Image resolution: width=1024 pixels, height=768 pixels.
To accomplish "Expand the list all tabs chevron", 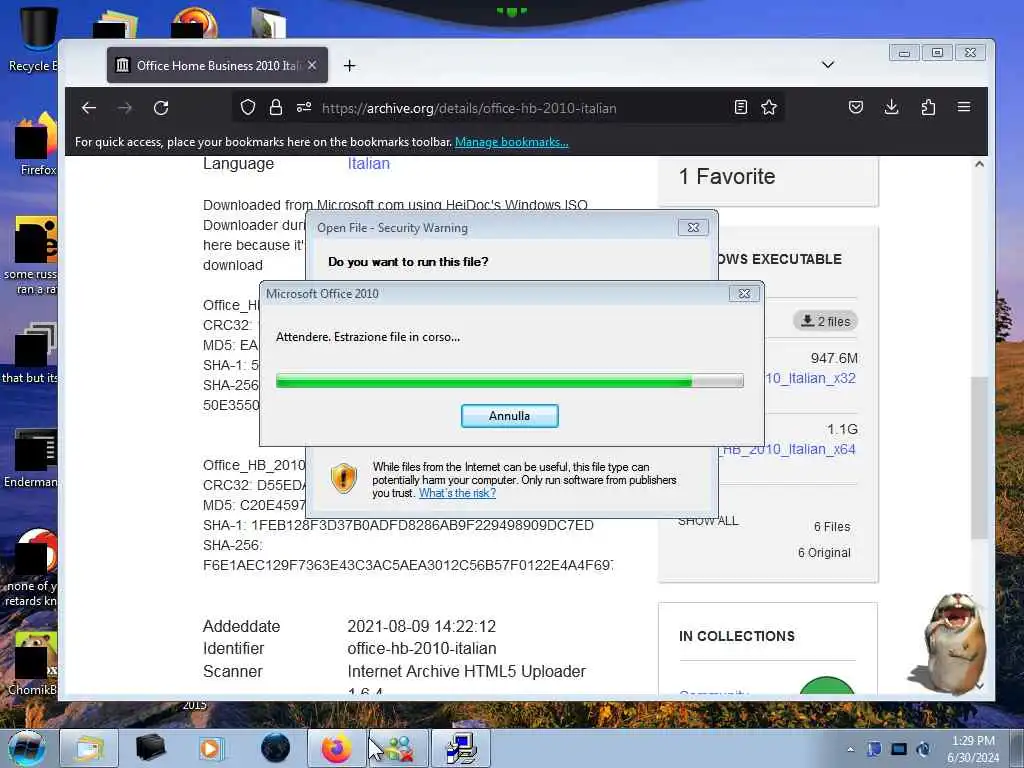I will 828,65.
